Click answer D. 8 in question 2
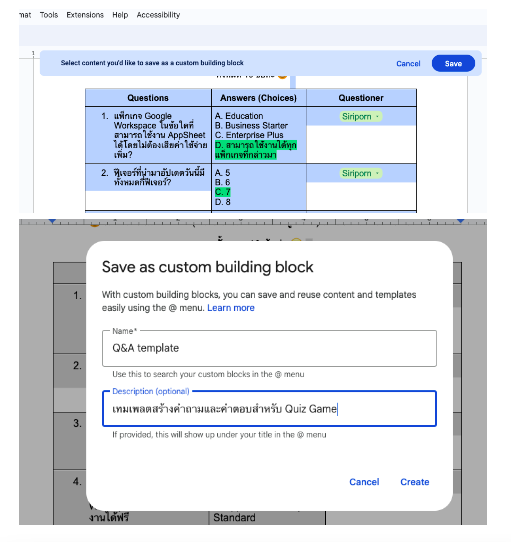The width and height of the screenshot is (511, 542). point(222,202)
